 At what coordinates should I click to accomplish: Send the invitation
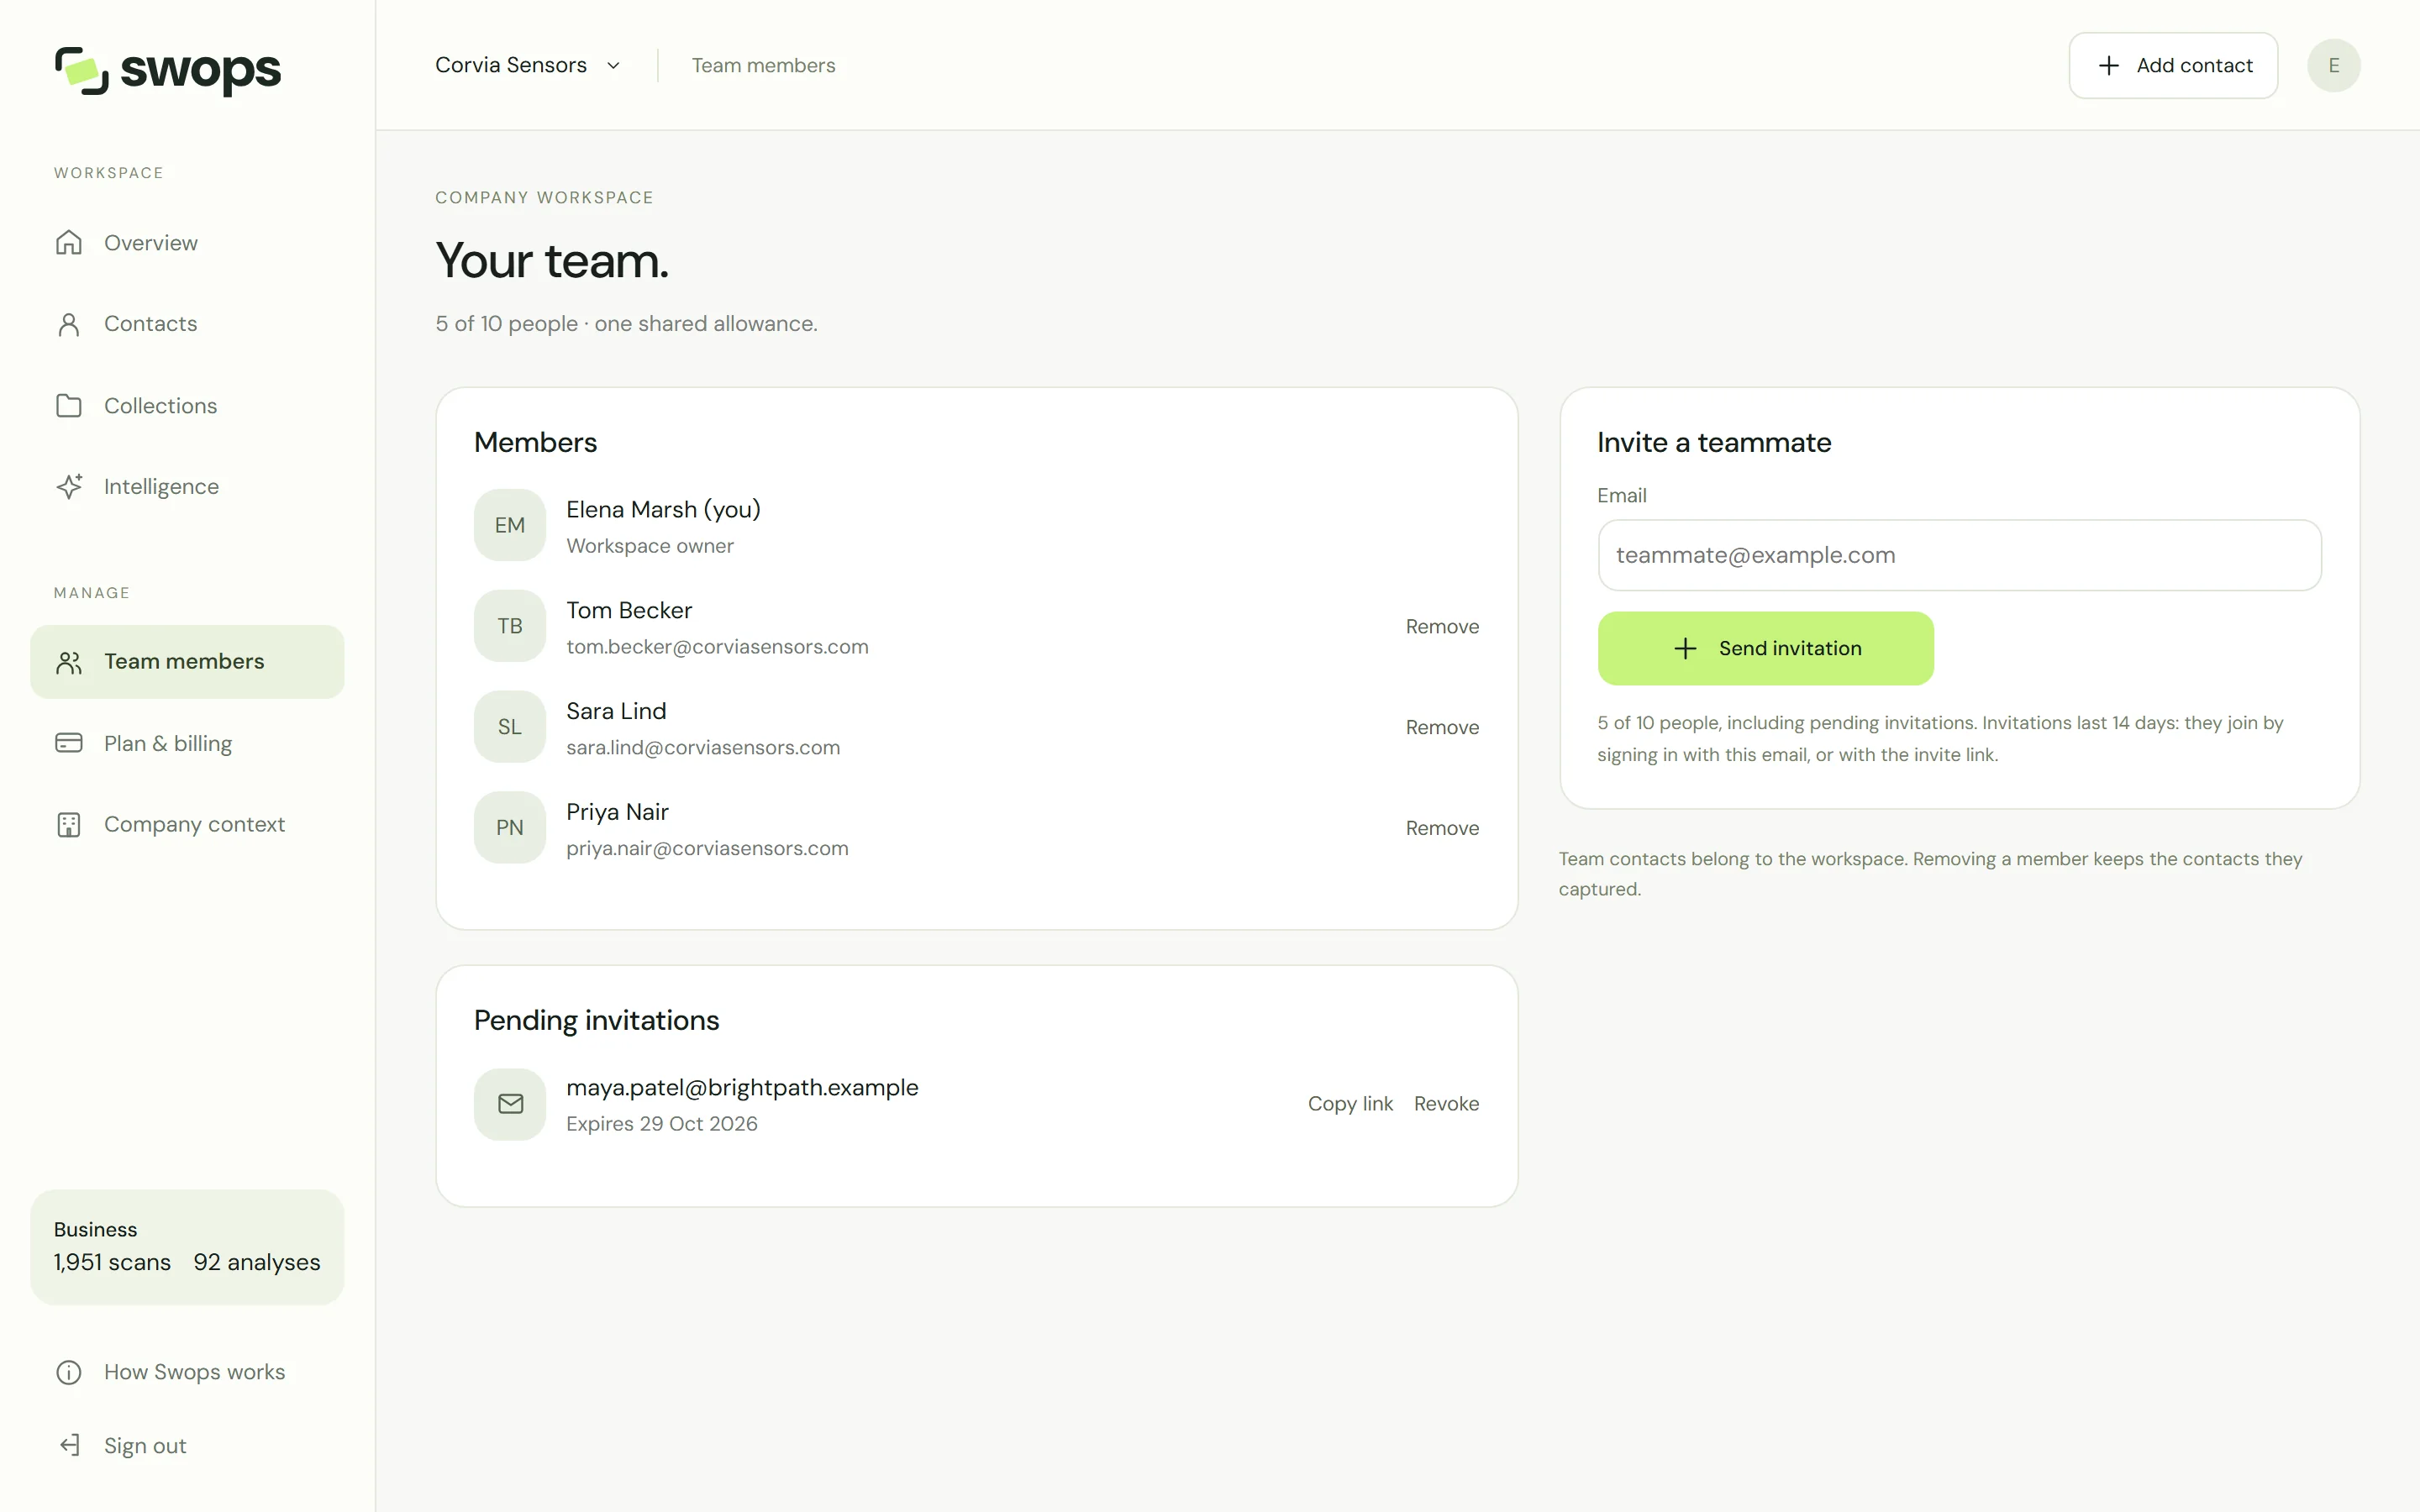click(1765, 649)
